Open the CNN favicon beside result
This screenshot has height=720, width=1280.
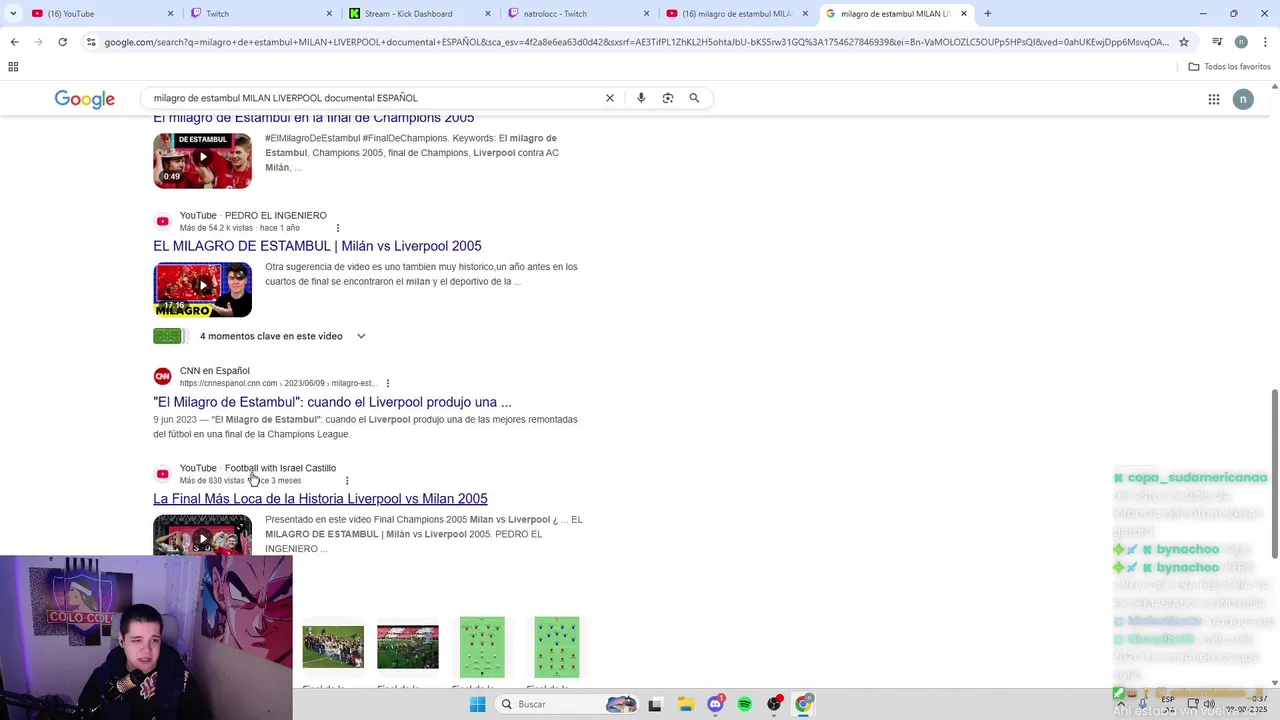(x=162, y=377)
